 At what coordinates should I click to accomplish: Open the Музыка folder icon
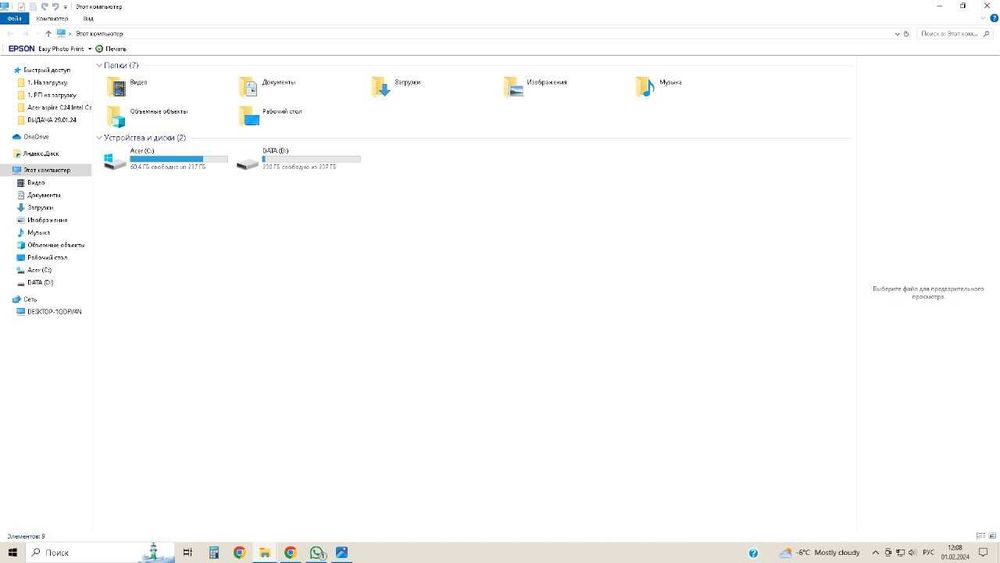(x=645, y=87)
